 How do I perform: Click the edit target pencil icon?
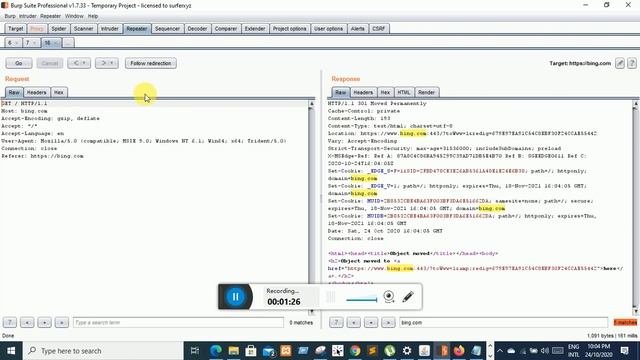point(620,63)
